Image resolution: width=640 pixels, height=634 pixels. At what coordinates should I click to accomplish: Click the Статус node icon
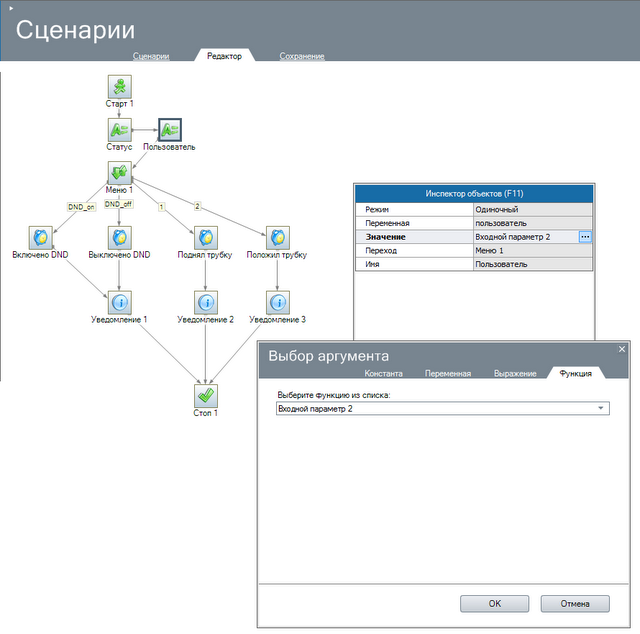tap(119, 129)
